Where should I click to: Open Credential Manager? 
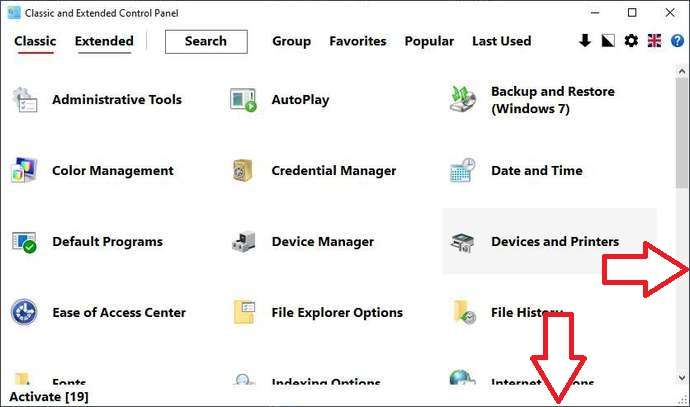click(x=333, y=171)
